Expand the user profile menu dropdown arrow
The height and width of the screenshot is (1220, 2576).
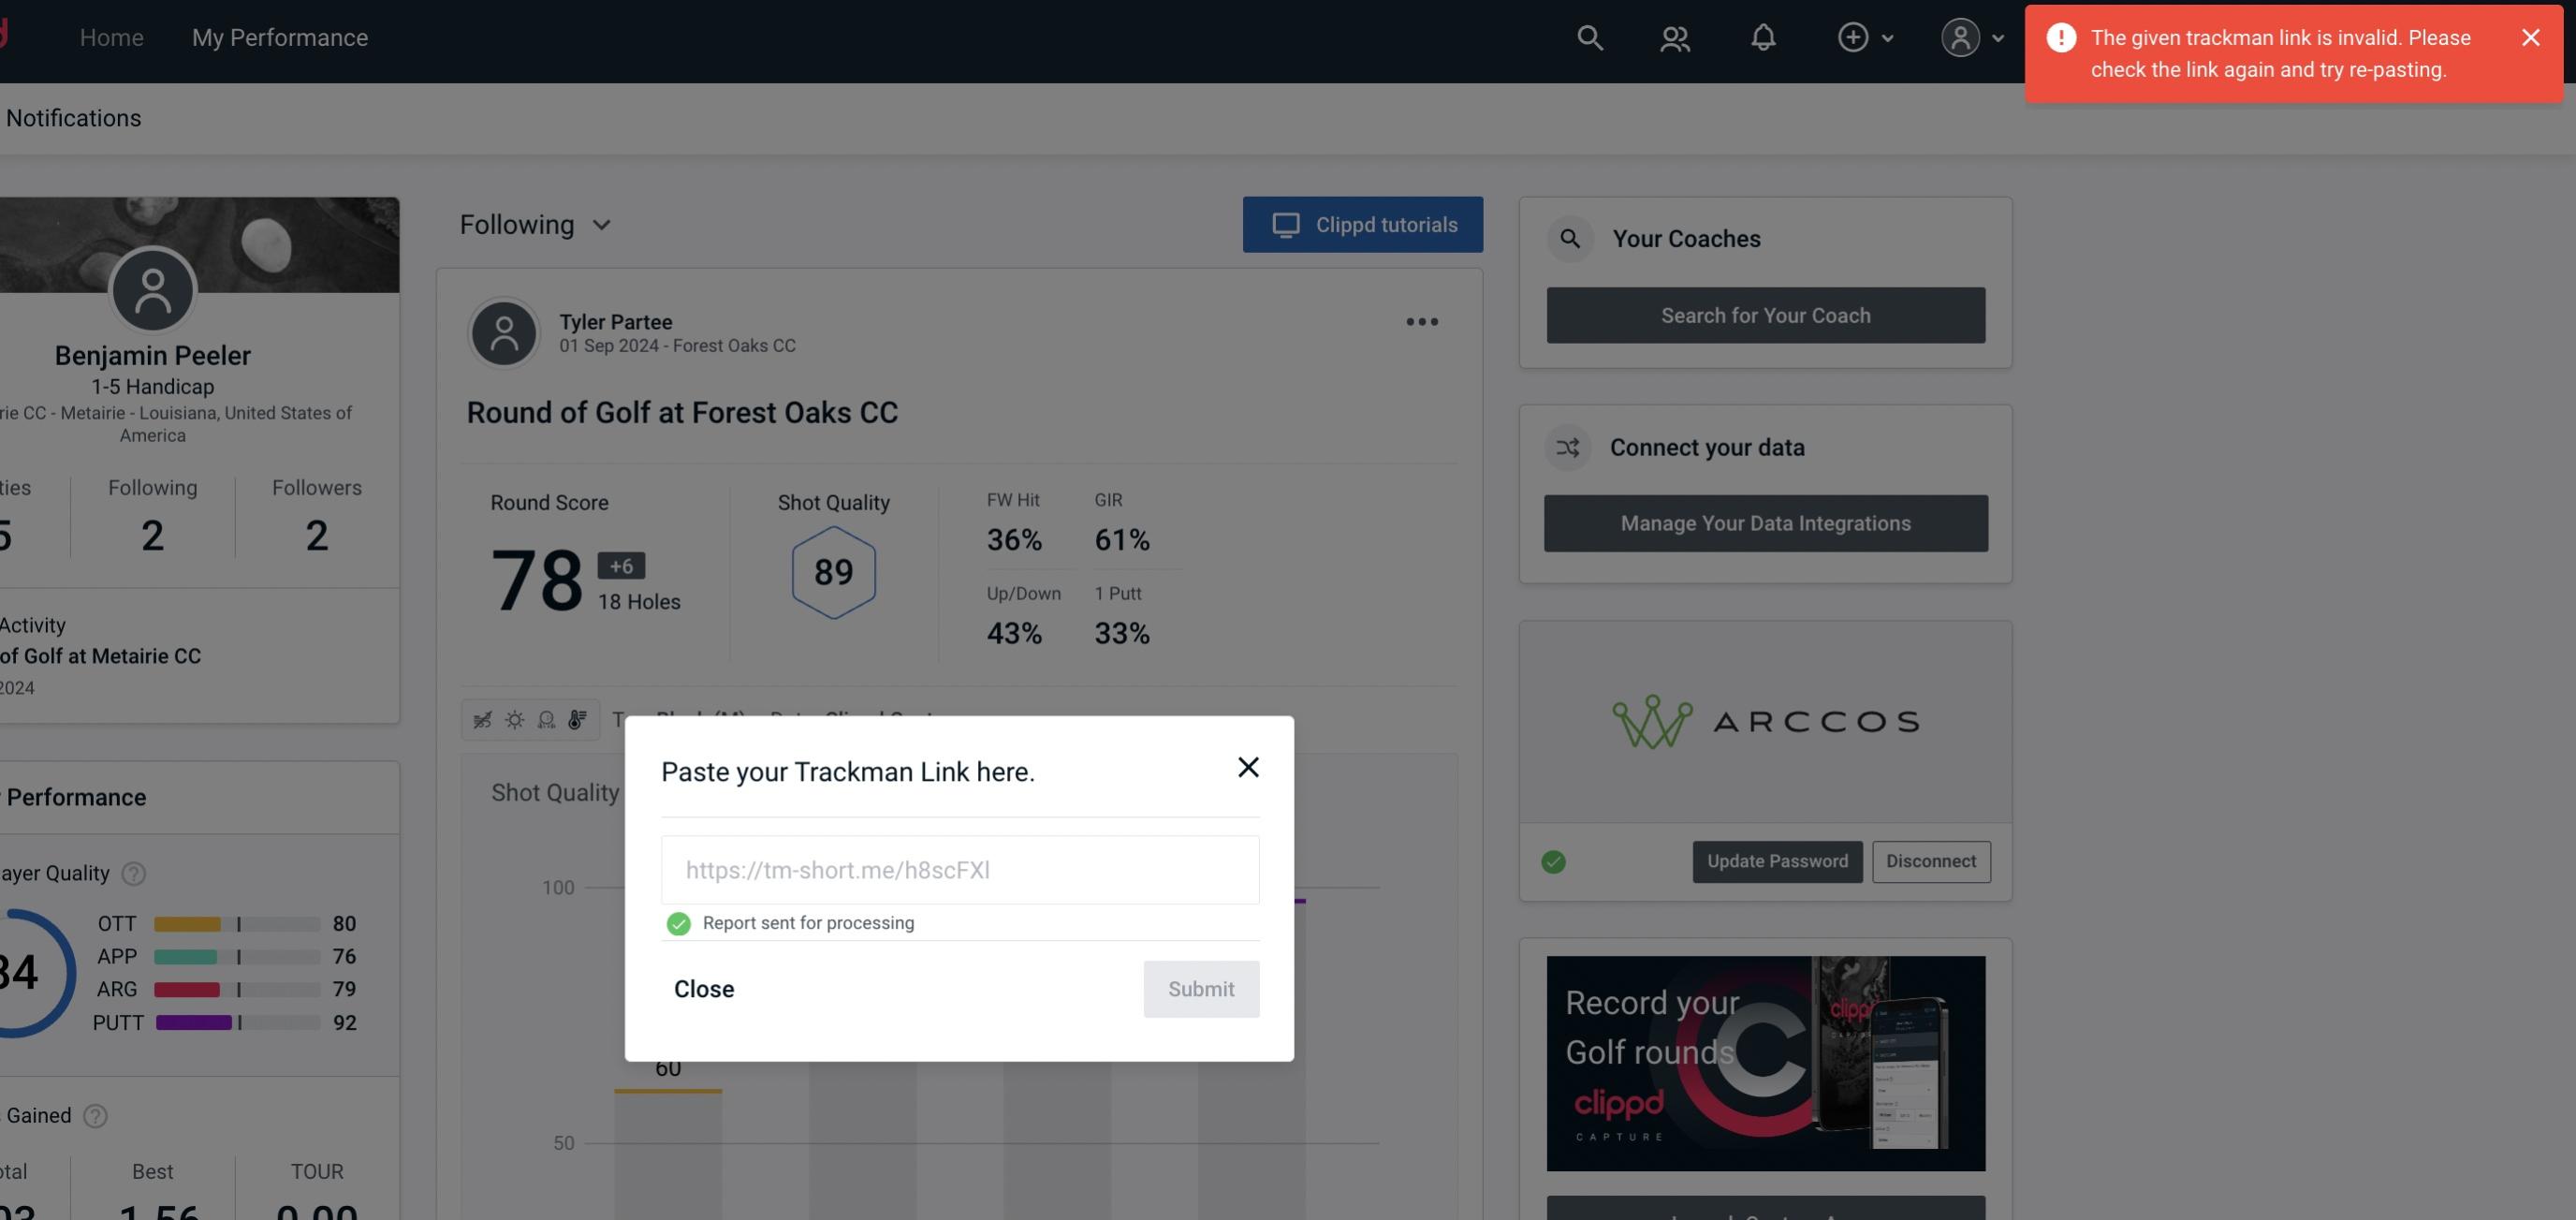(1999, 37)
